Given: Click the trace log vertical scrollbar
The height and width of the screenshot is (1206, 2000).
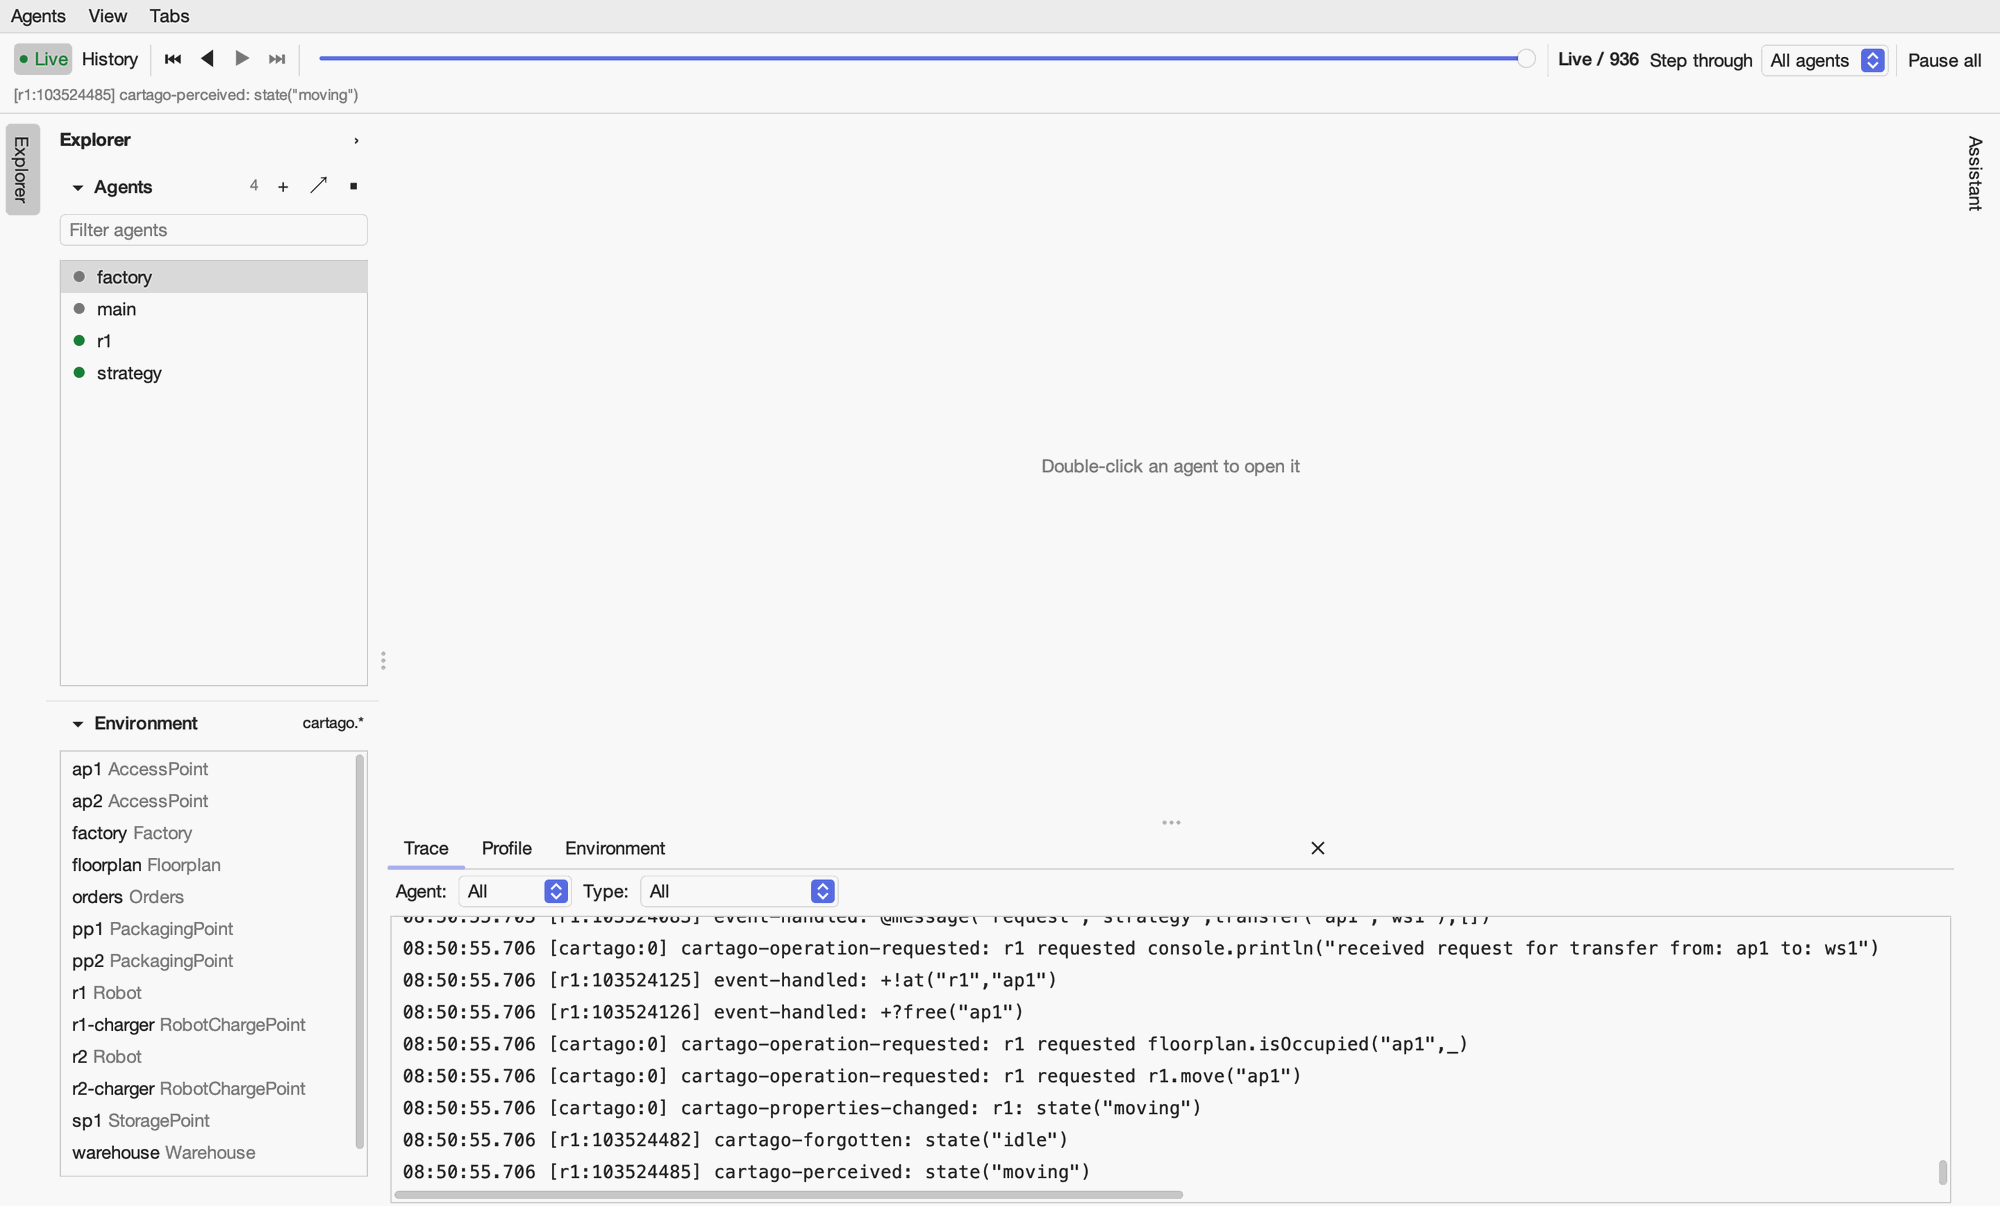Looking at the screenshot, I should tap(1942, 1172).
